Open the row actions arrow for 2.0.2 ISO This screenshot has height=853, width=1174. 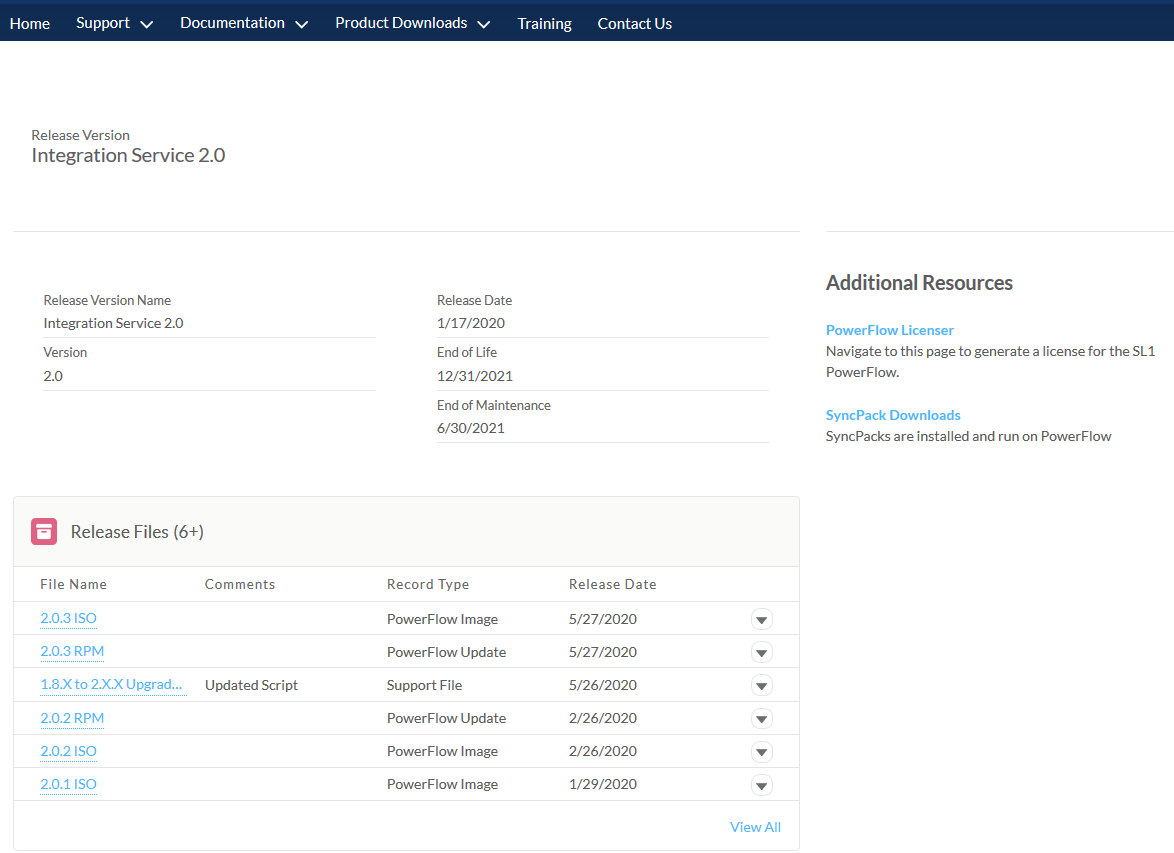pos(762,751)
